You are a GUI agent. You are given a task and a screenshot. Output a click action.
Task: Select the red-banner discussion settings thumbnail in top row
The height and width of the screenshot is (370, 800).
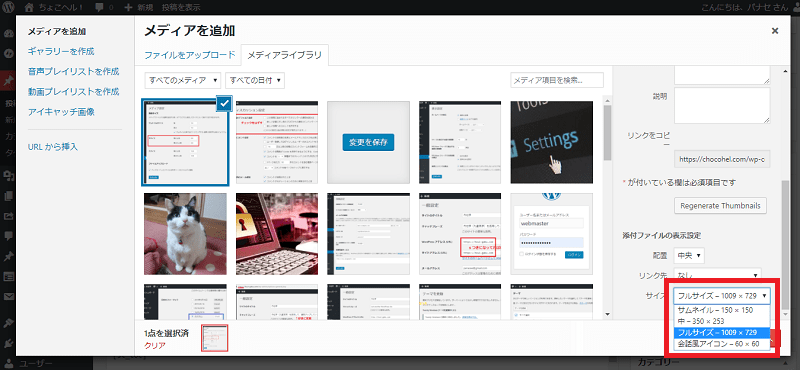[x=277, y=142]
